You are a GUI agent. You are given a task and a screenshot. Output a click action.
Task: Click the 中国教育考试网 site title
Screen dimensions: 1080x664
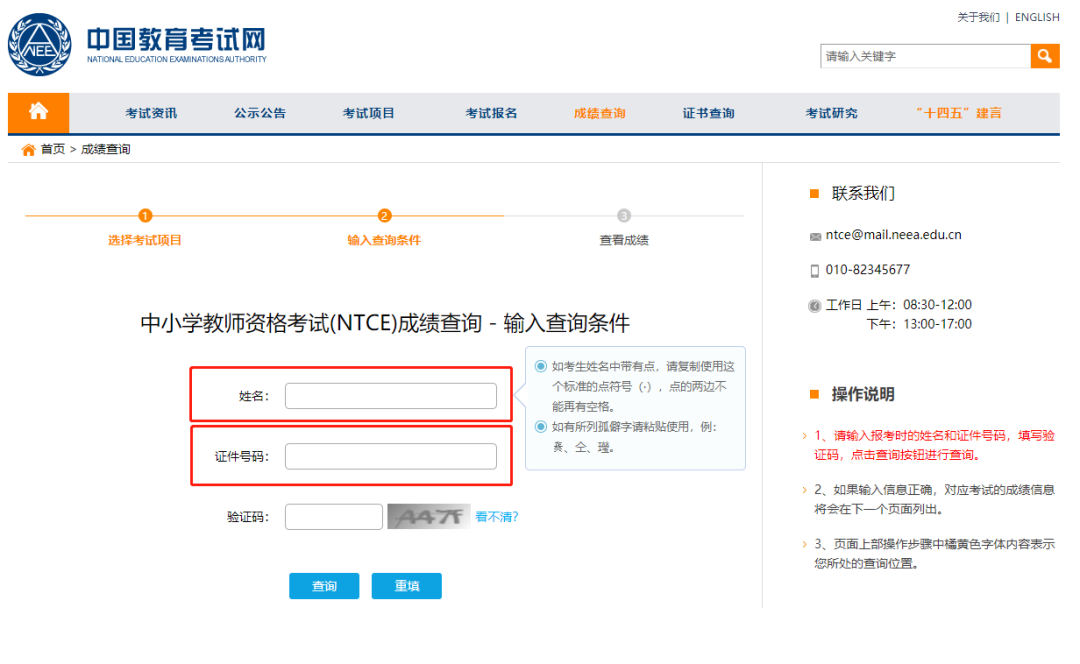[x=176, y=39]
